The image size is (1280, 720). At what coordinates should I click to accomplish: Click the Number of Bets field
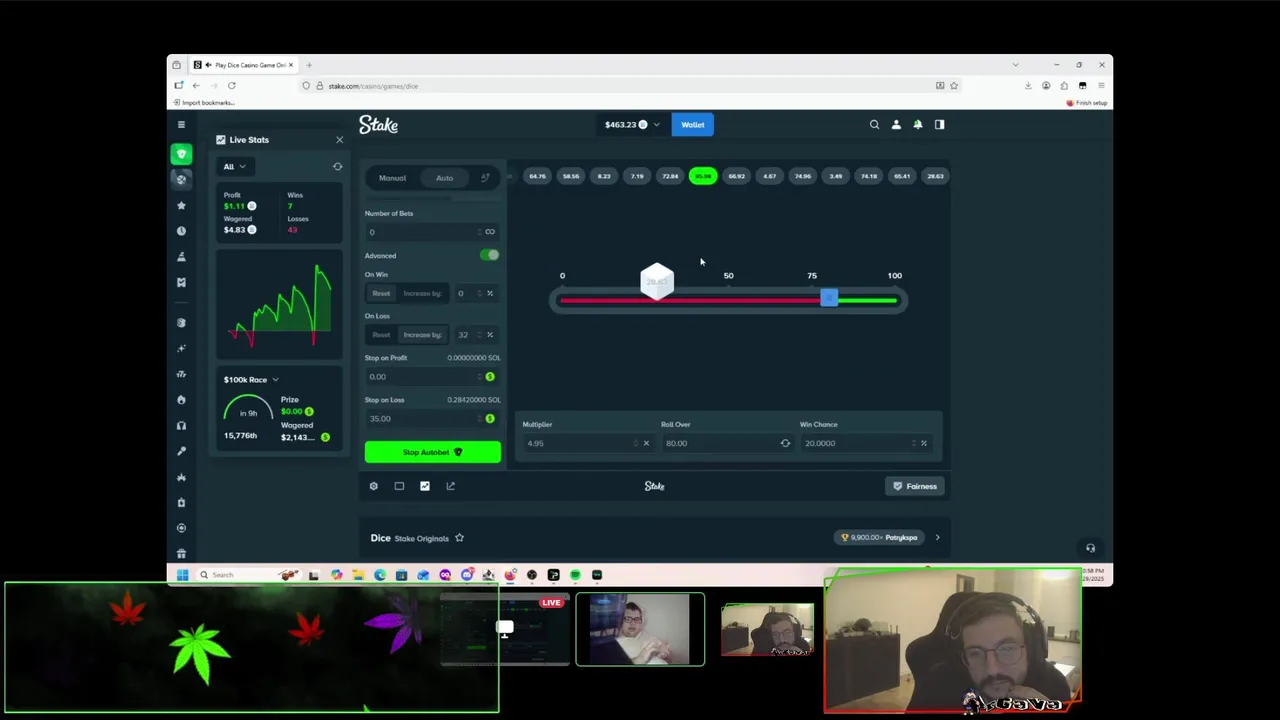pos(421,232)
